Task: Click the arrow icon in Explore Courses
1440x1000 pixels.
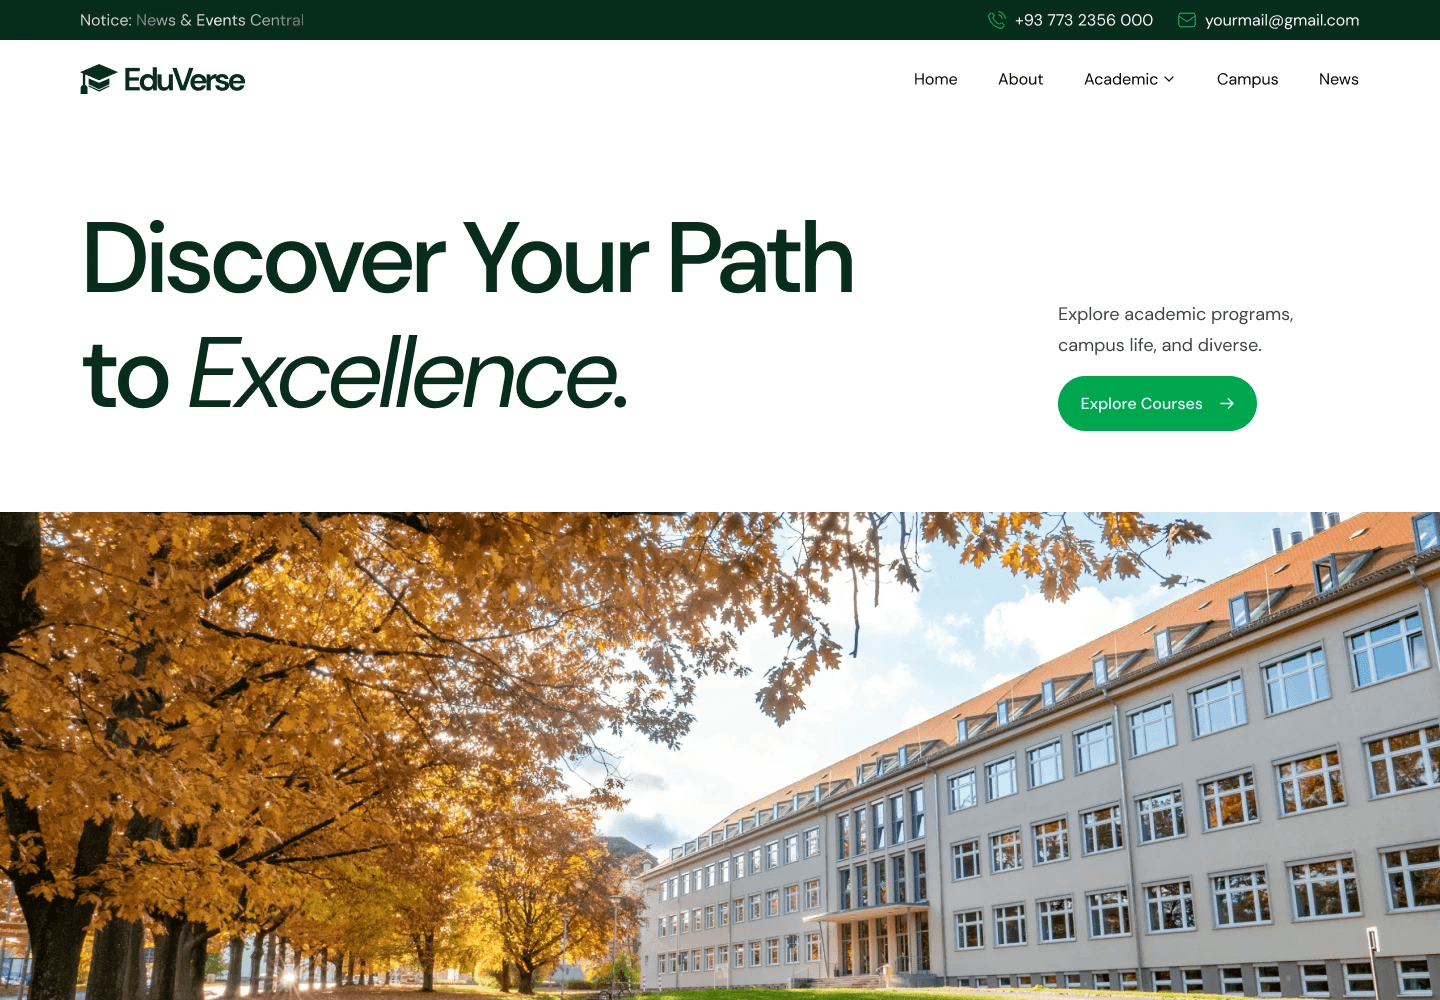Action: pyautogui.click(x=1227, y=404)
